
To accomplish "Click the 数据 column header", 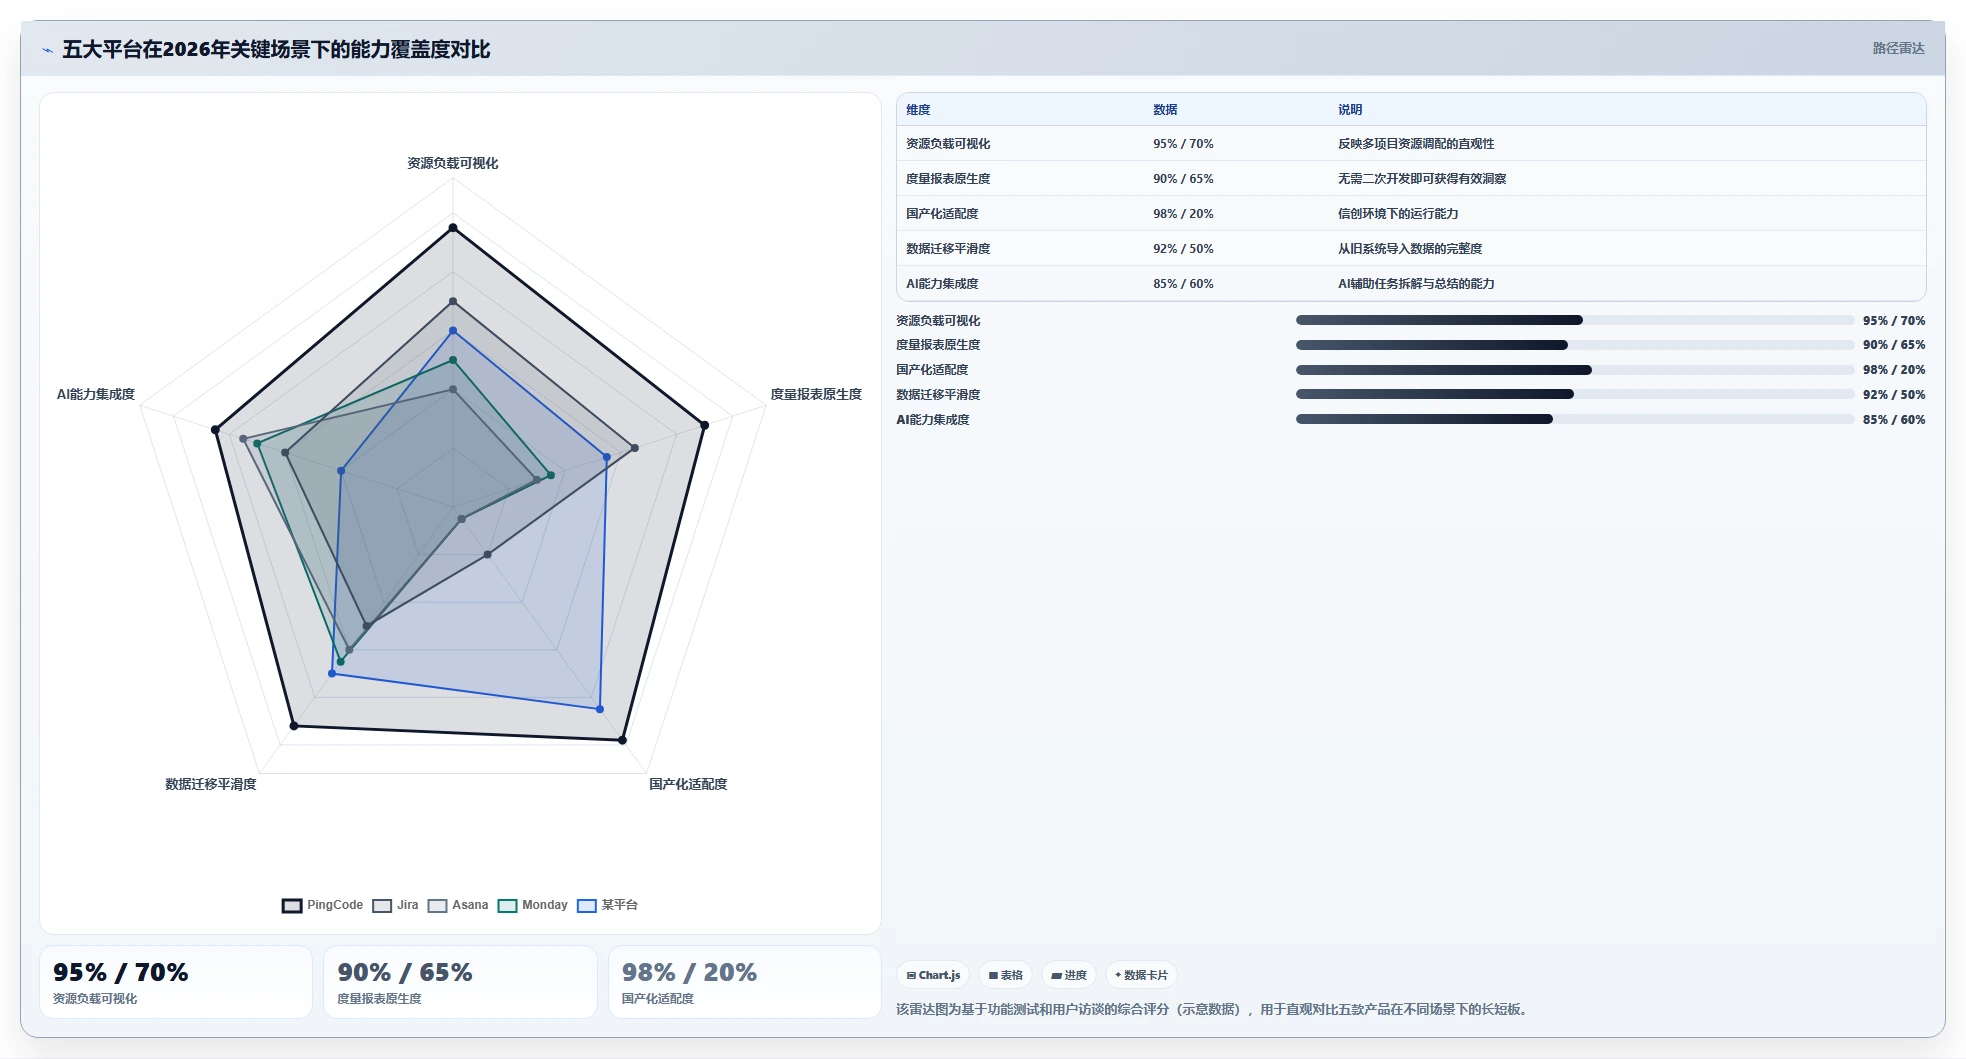I will click(x=1165, y=110).
